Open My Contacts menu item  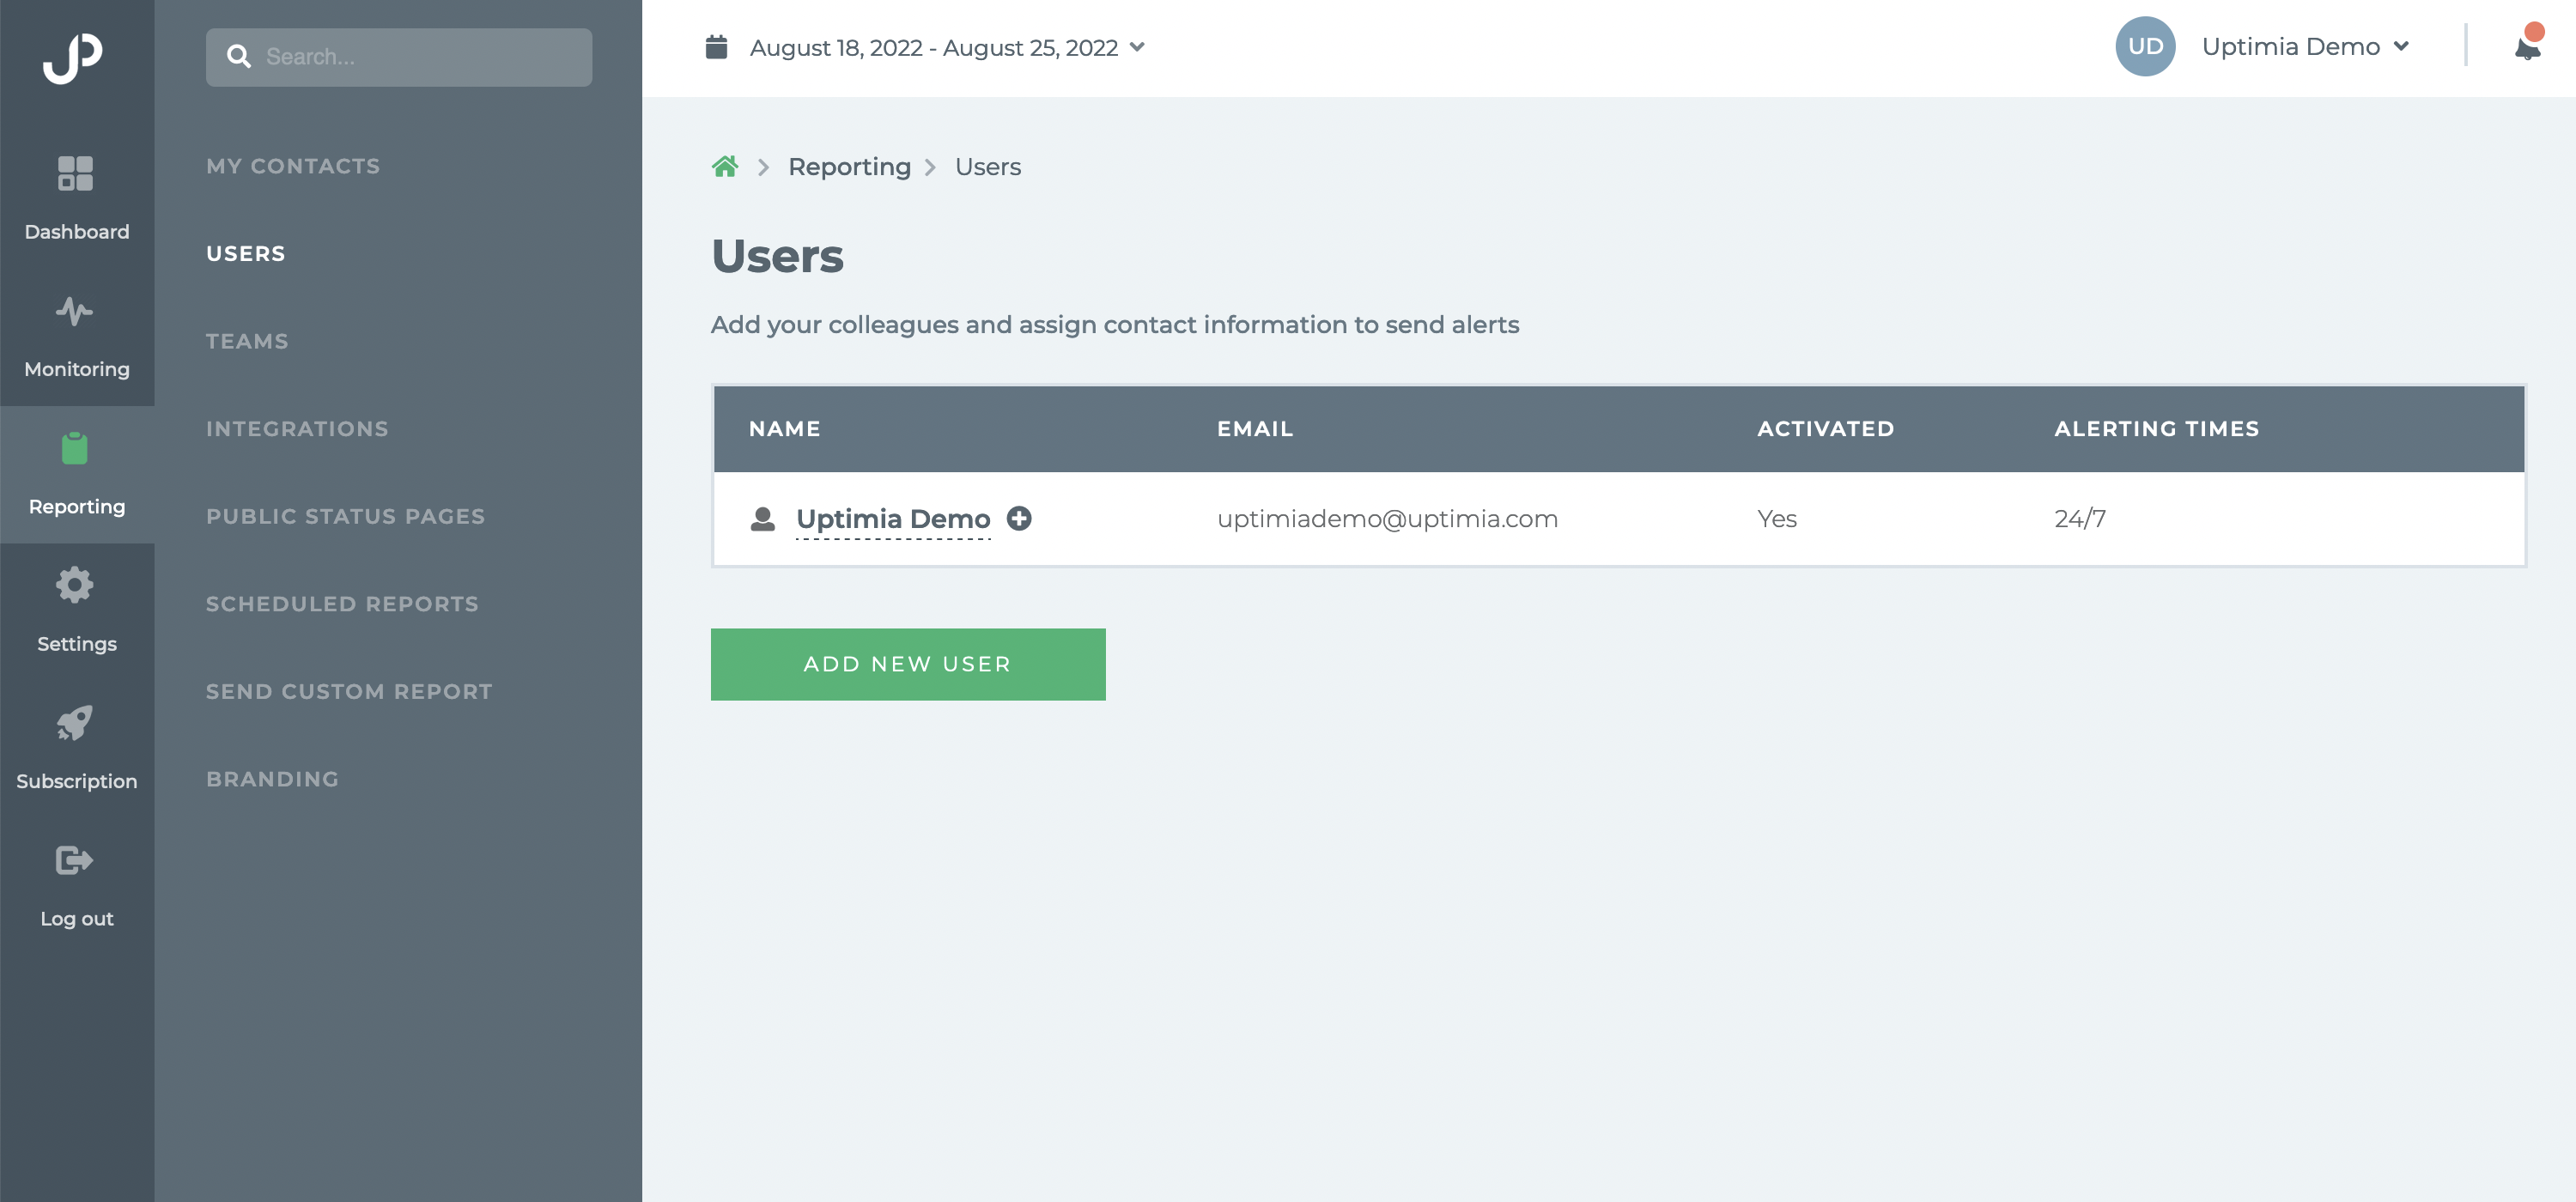pos(293,166)
